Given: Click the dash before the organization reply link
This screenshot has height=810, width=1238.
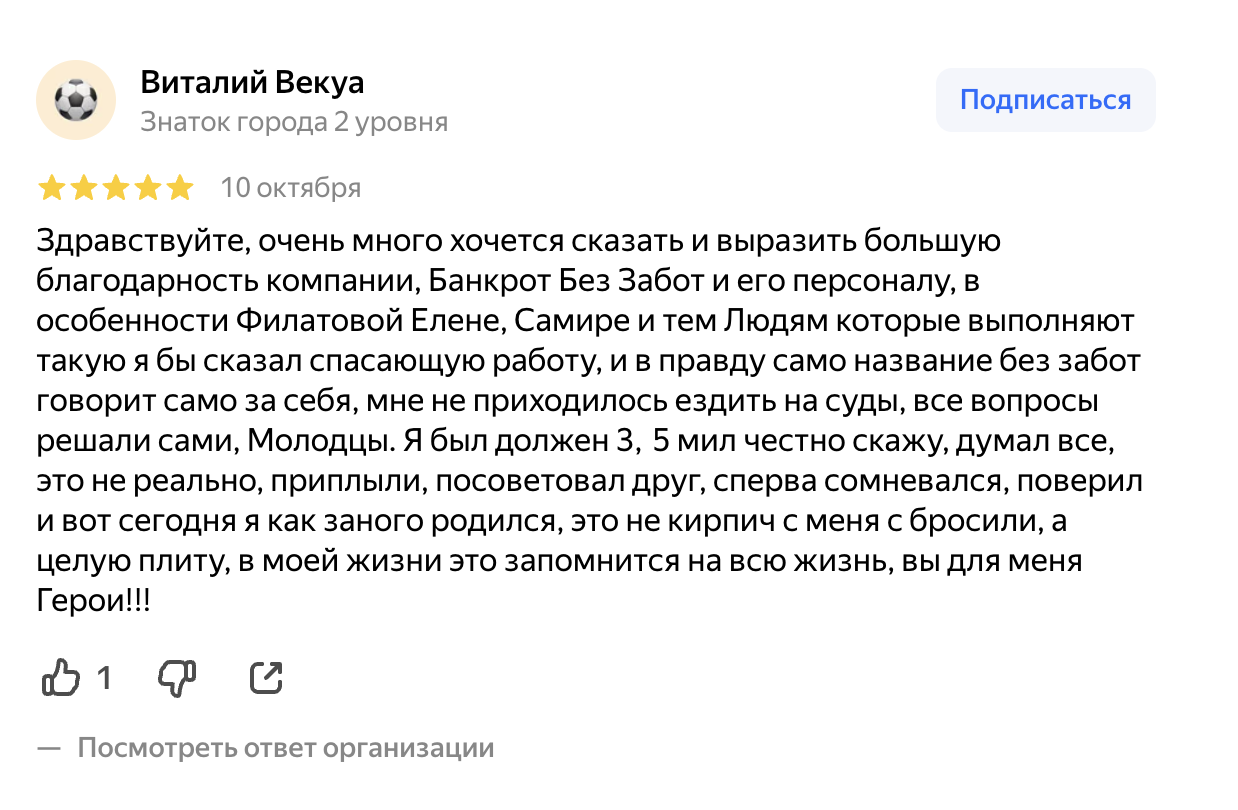Looking at the screenshot, I should point(49,748).
